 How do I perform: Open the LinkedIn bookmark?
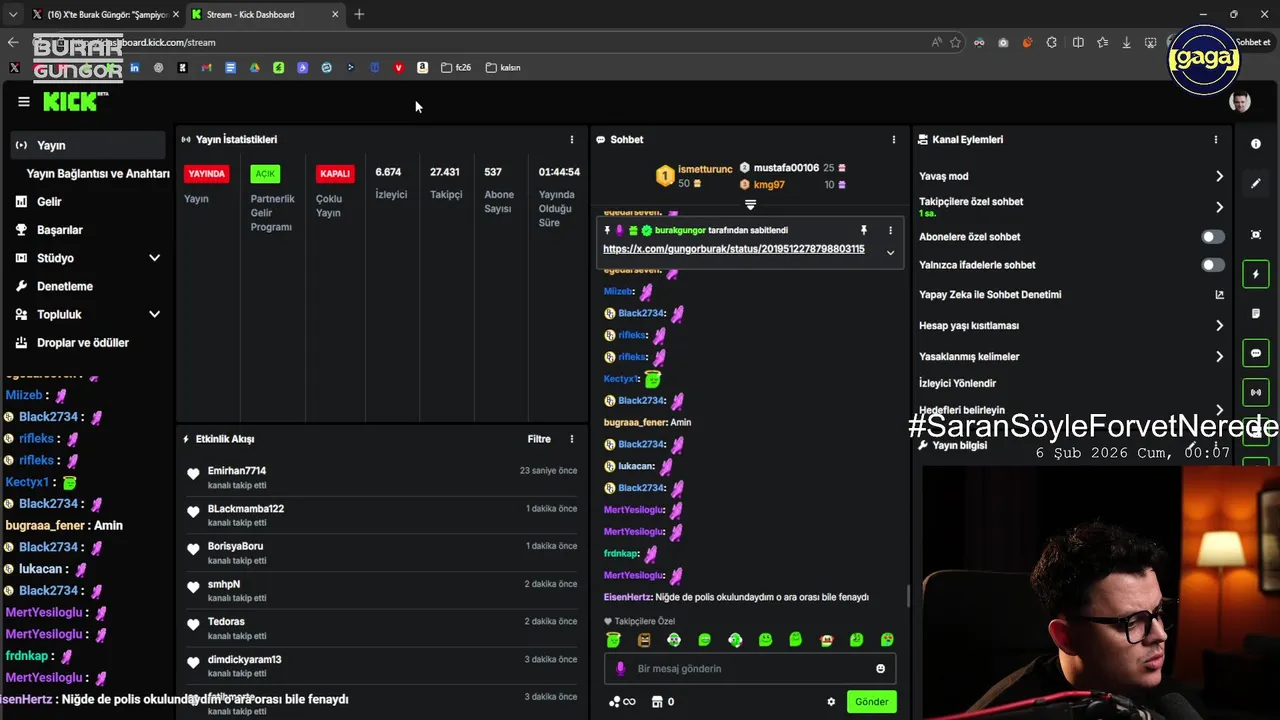pos(134,68)
